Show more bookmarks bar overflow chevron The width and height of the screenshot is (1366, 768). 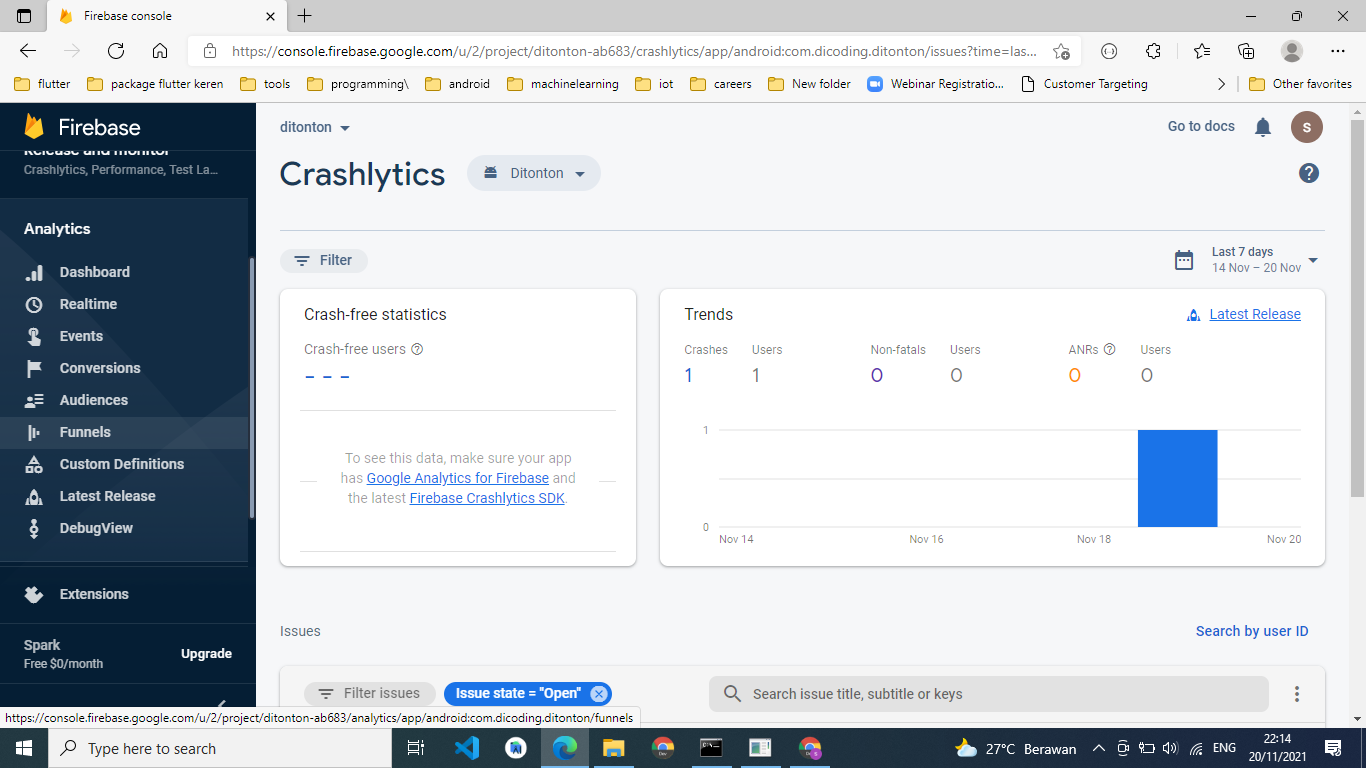click(x=1221, y=84)
